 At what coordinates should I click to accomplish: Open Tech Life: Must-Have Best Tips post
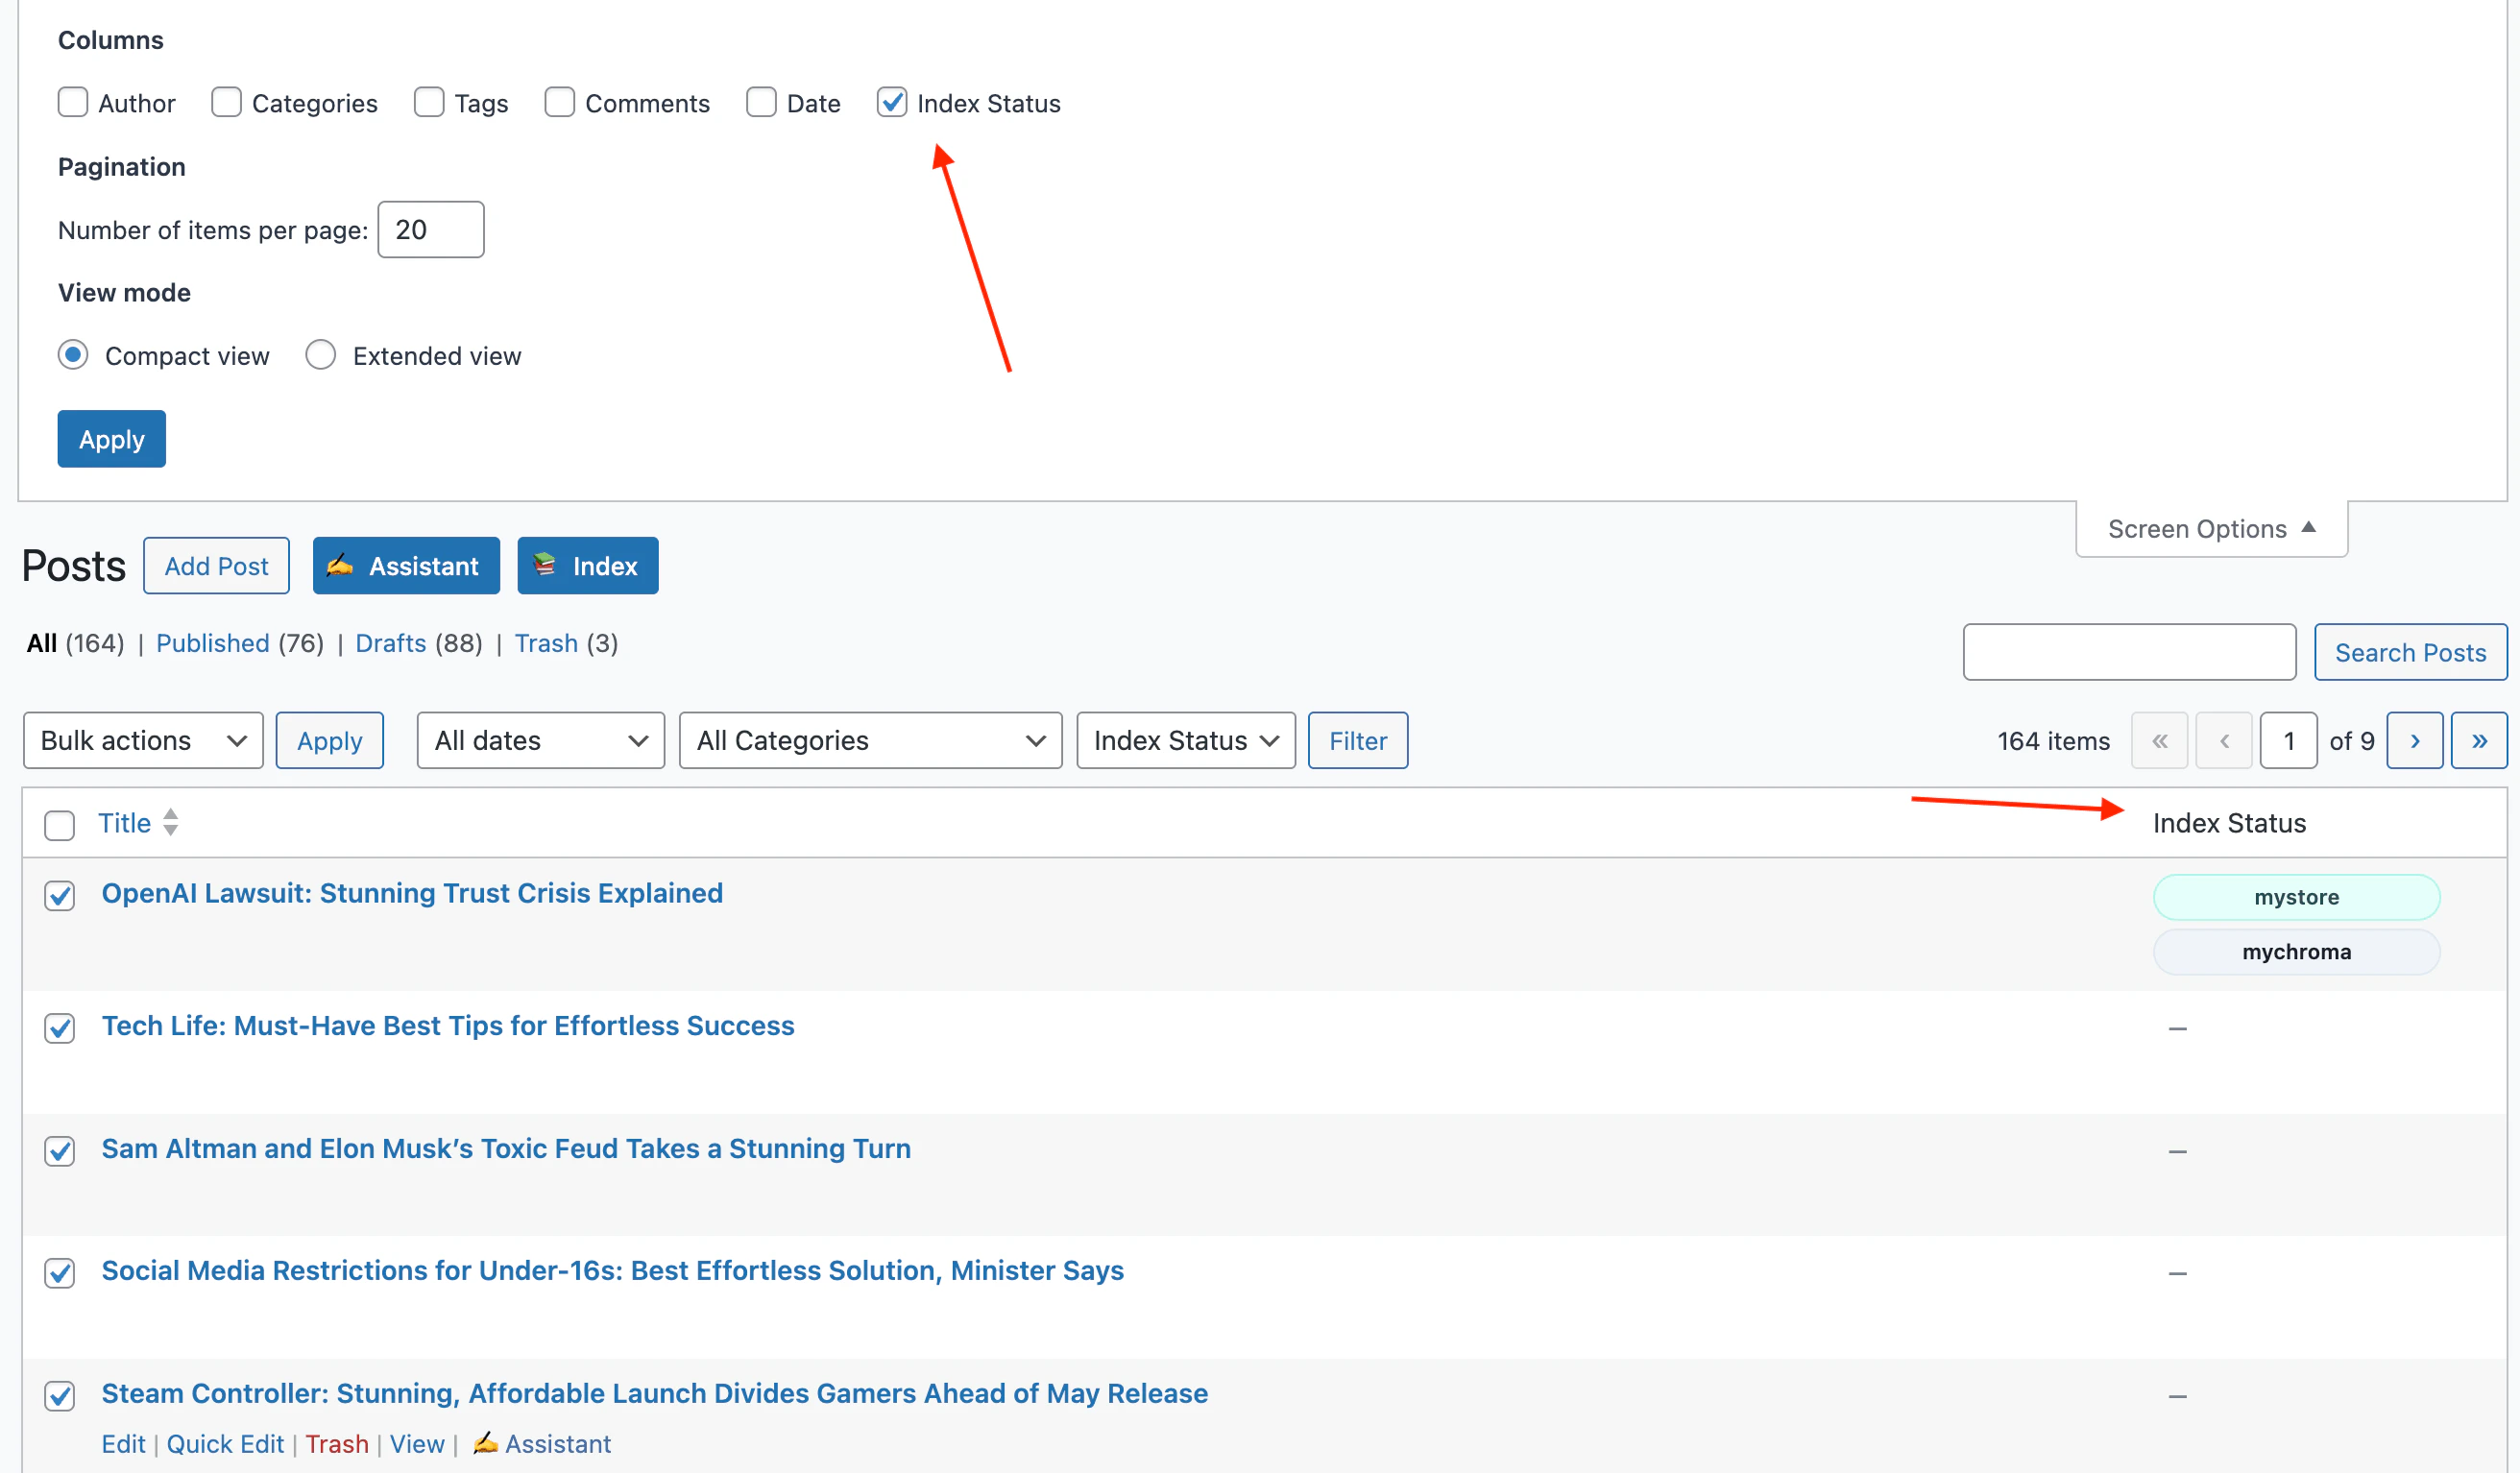point(448,1026)
